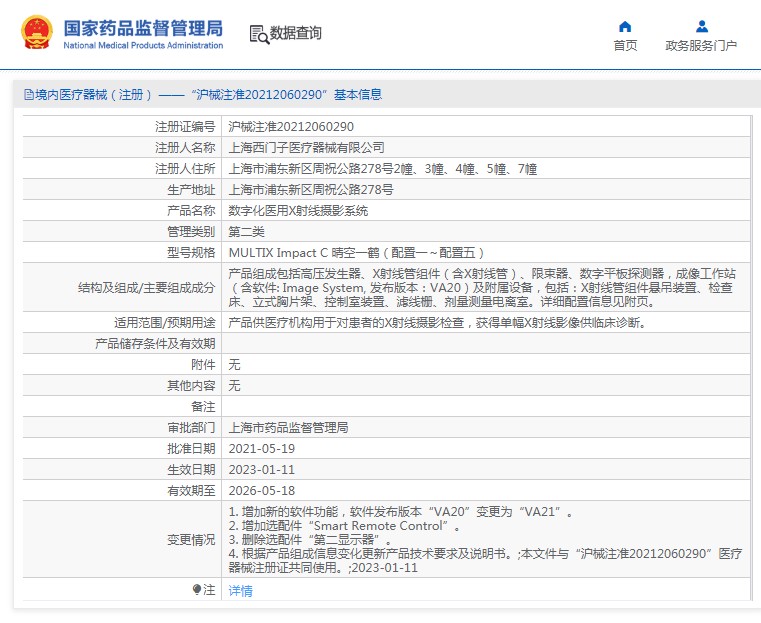
Task: Click the 变更情况 change details text
Action: (x=485, y=540)
